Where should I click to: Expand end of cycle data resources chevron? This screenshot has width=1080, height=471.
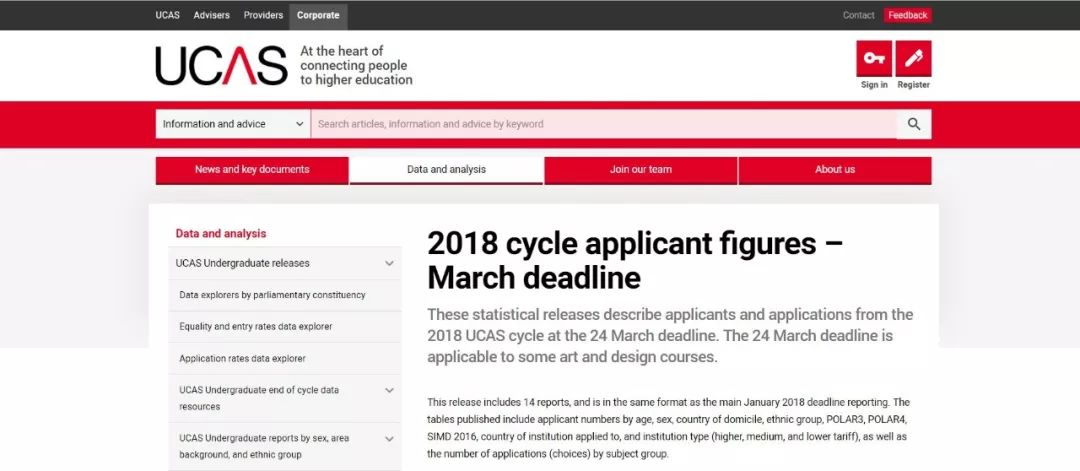click(389, 390)
